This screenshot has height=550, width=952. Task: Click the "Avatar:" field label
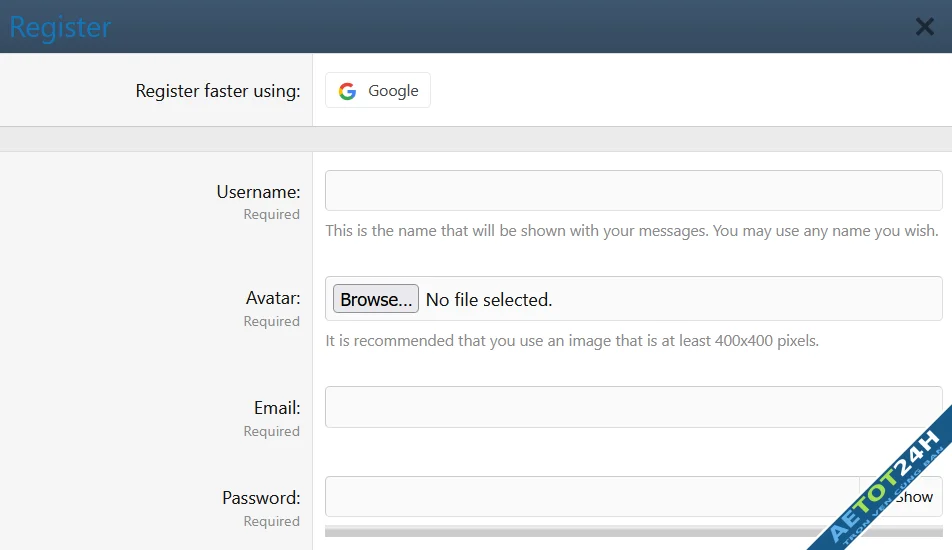[x=272, y=298]
